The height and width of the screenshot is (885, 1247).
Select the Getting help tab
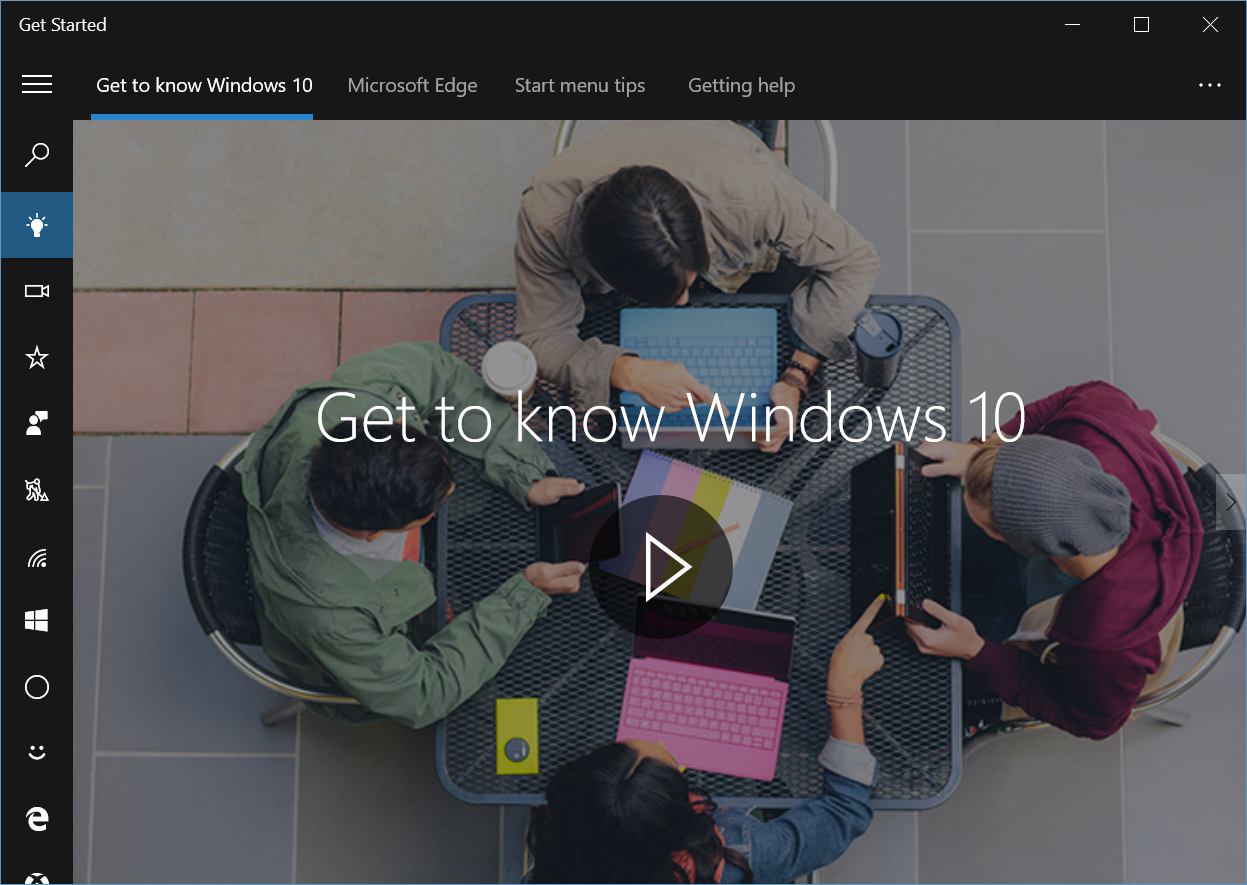point(741,86)
